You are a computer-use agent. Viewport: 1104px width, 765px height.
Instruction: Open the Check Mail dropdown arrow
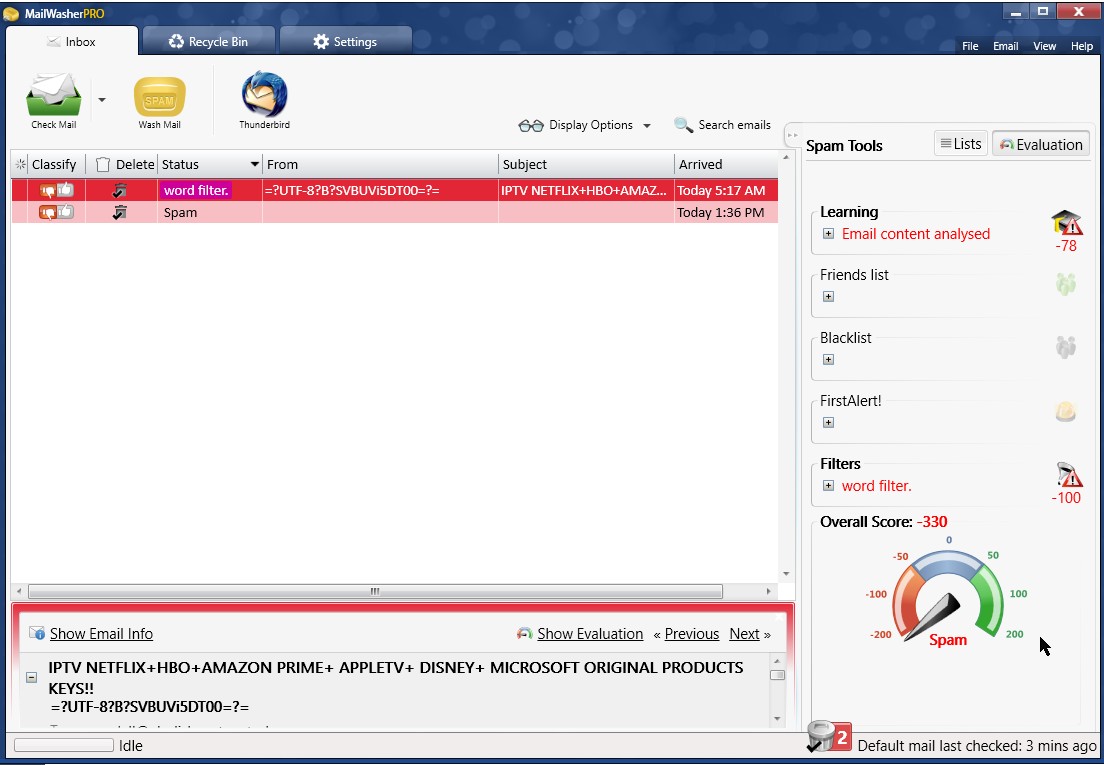tap(101, 100)
